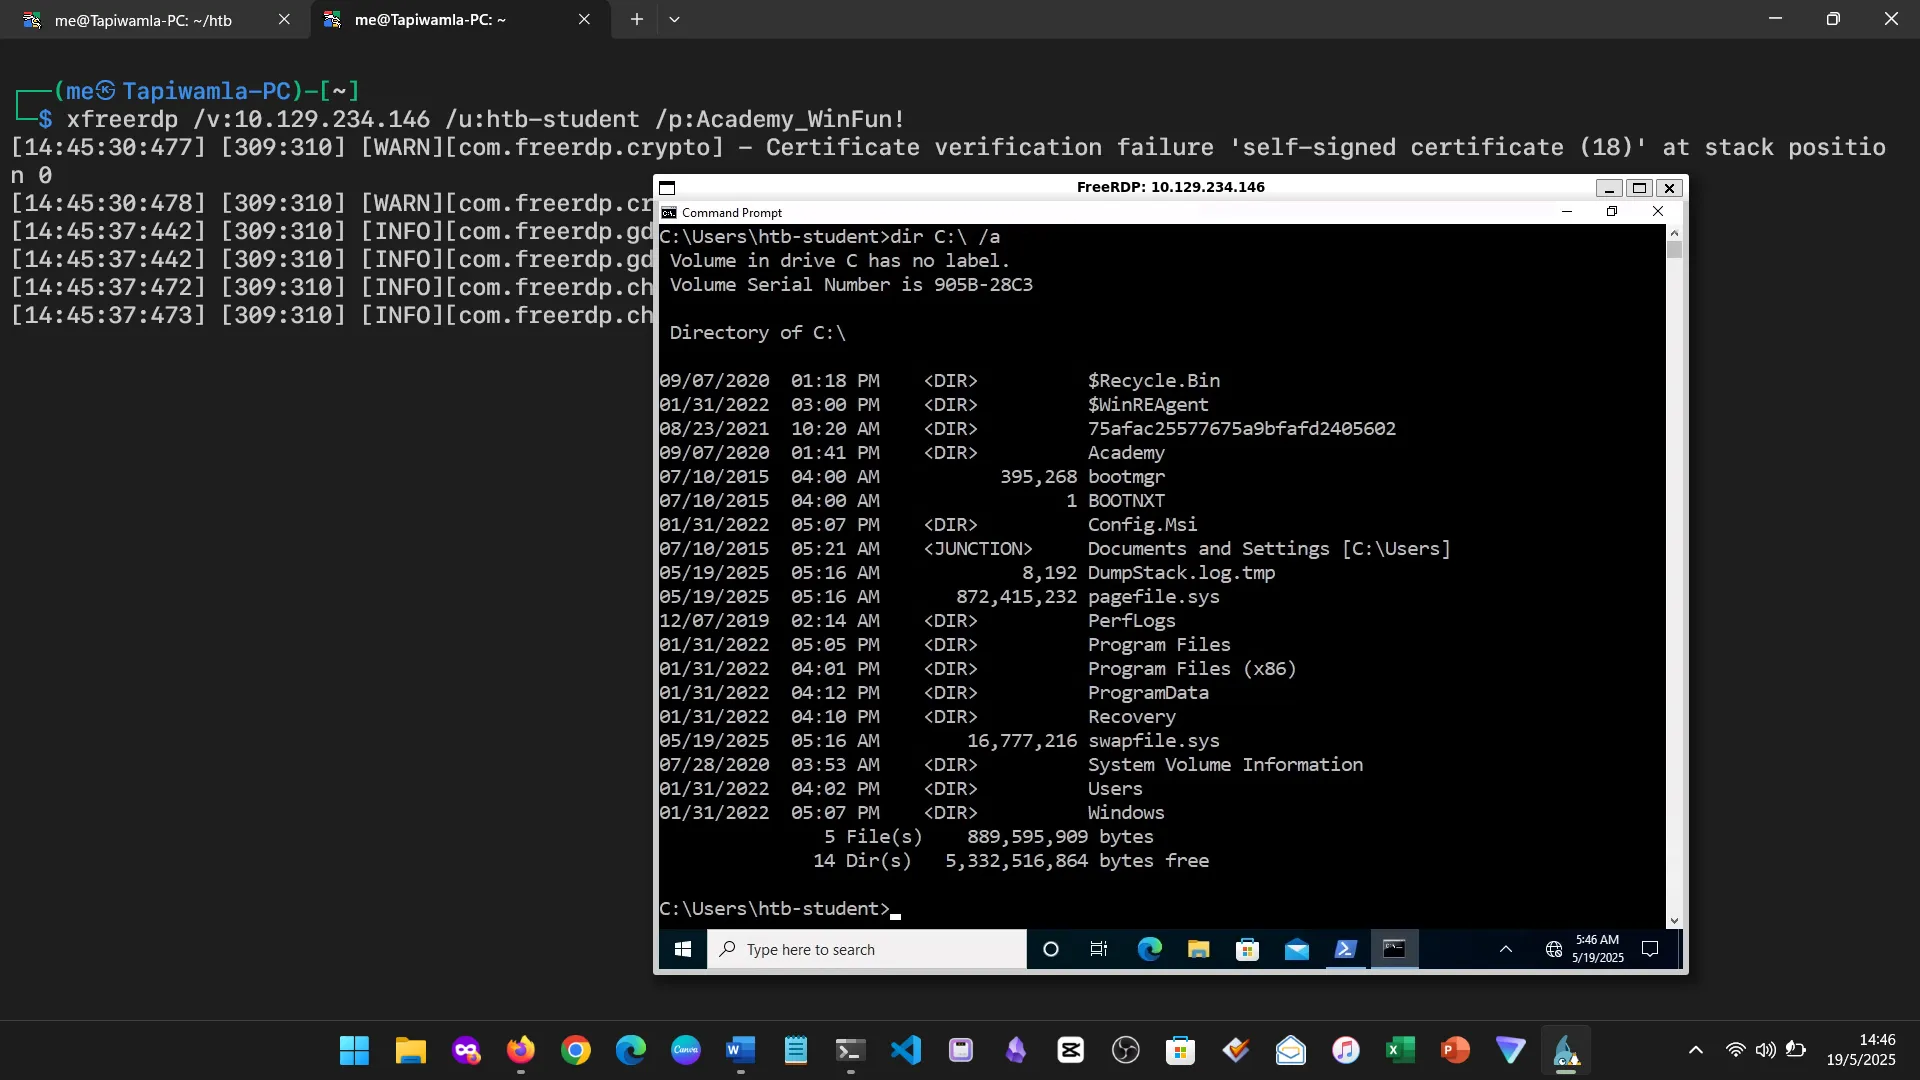Open File Explorer in remote taskbar

point(1198,949)
